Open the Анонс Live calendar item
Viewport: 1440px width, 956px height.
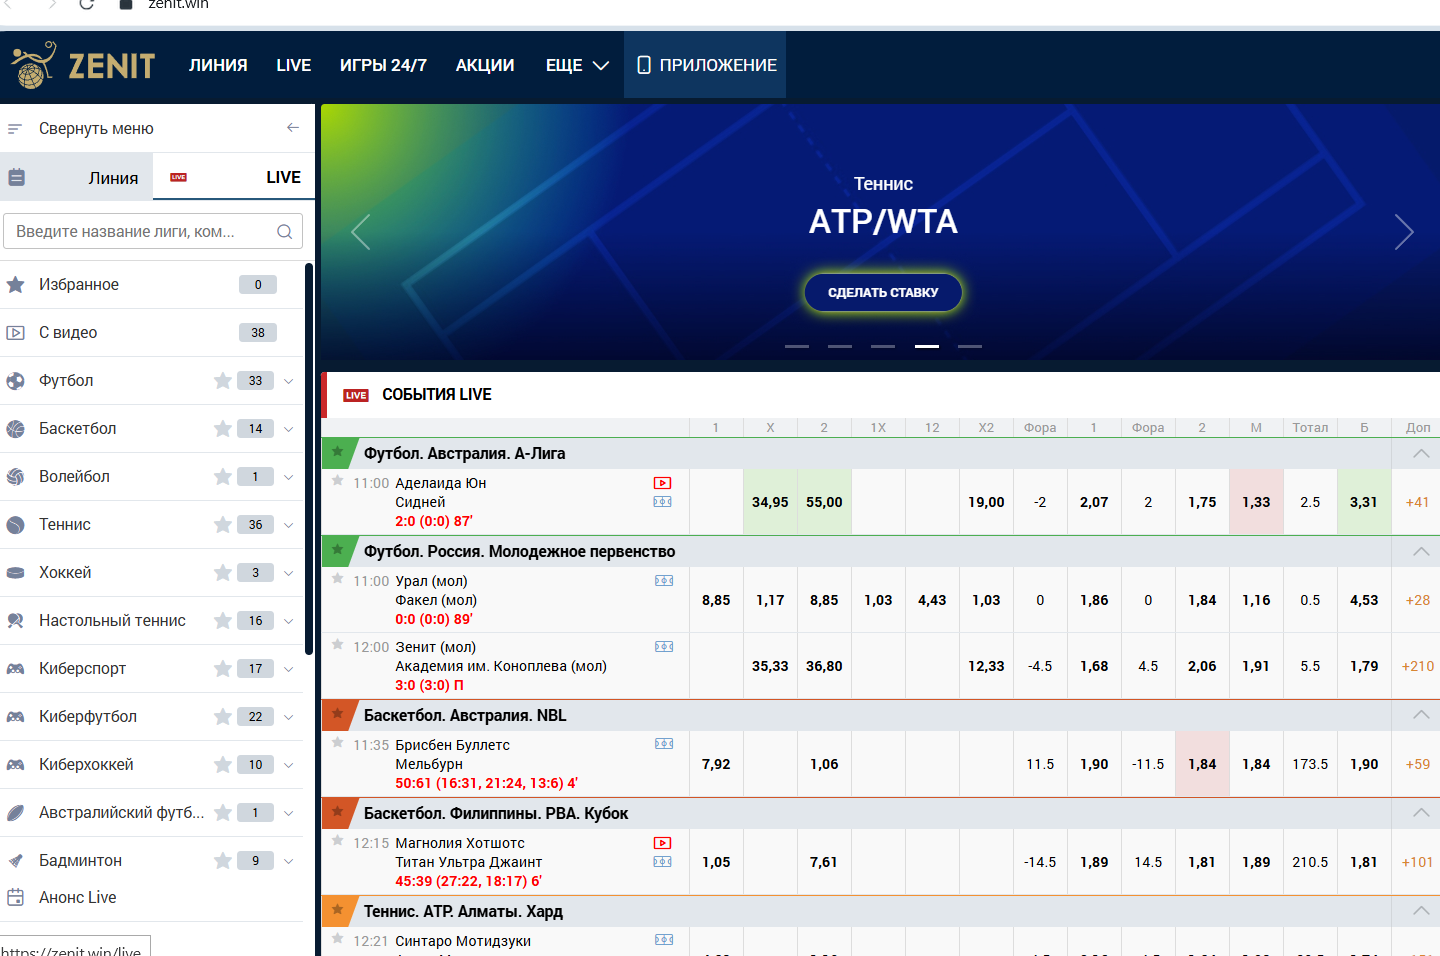[x=77, y=898]
